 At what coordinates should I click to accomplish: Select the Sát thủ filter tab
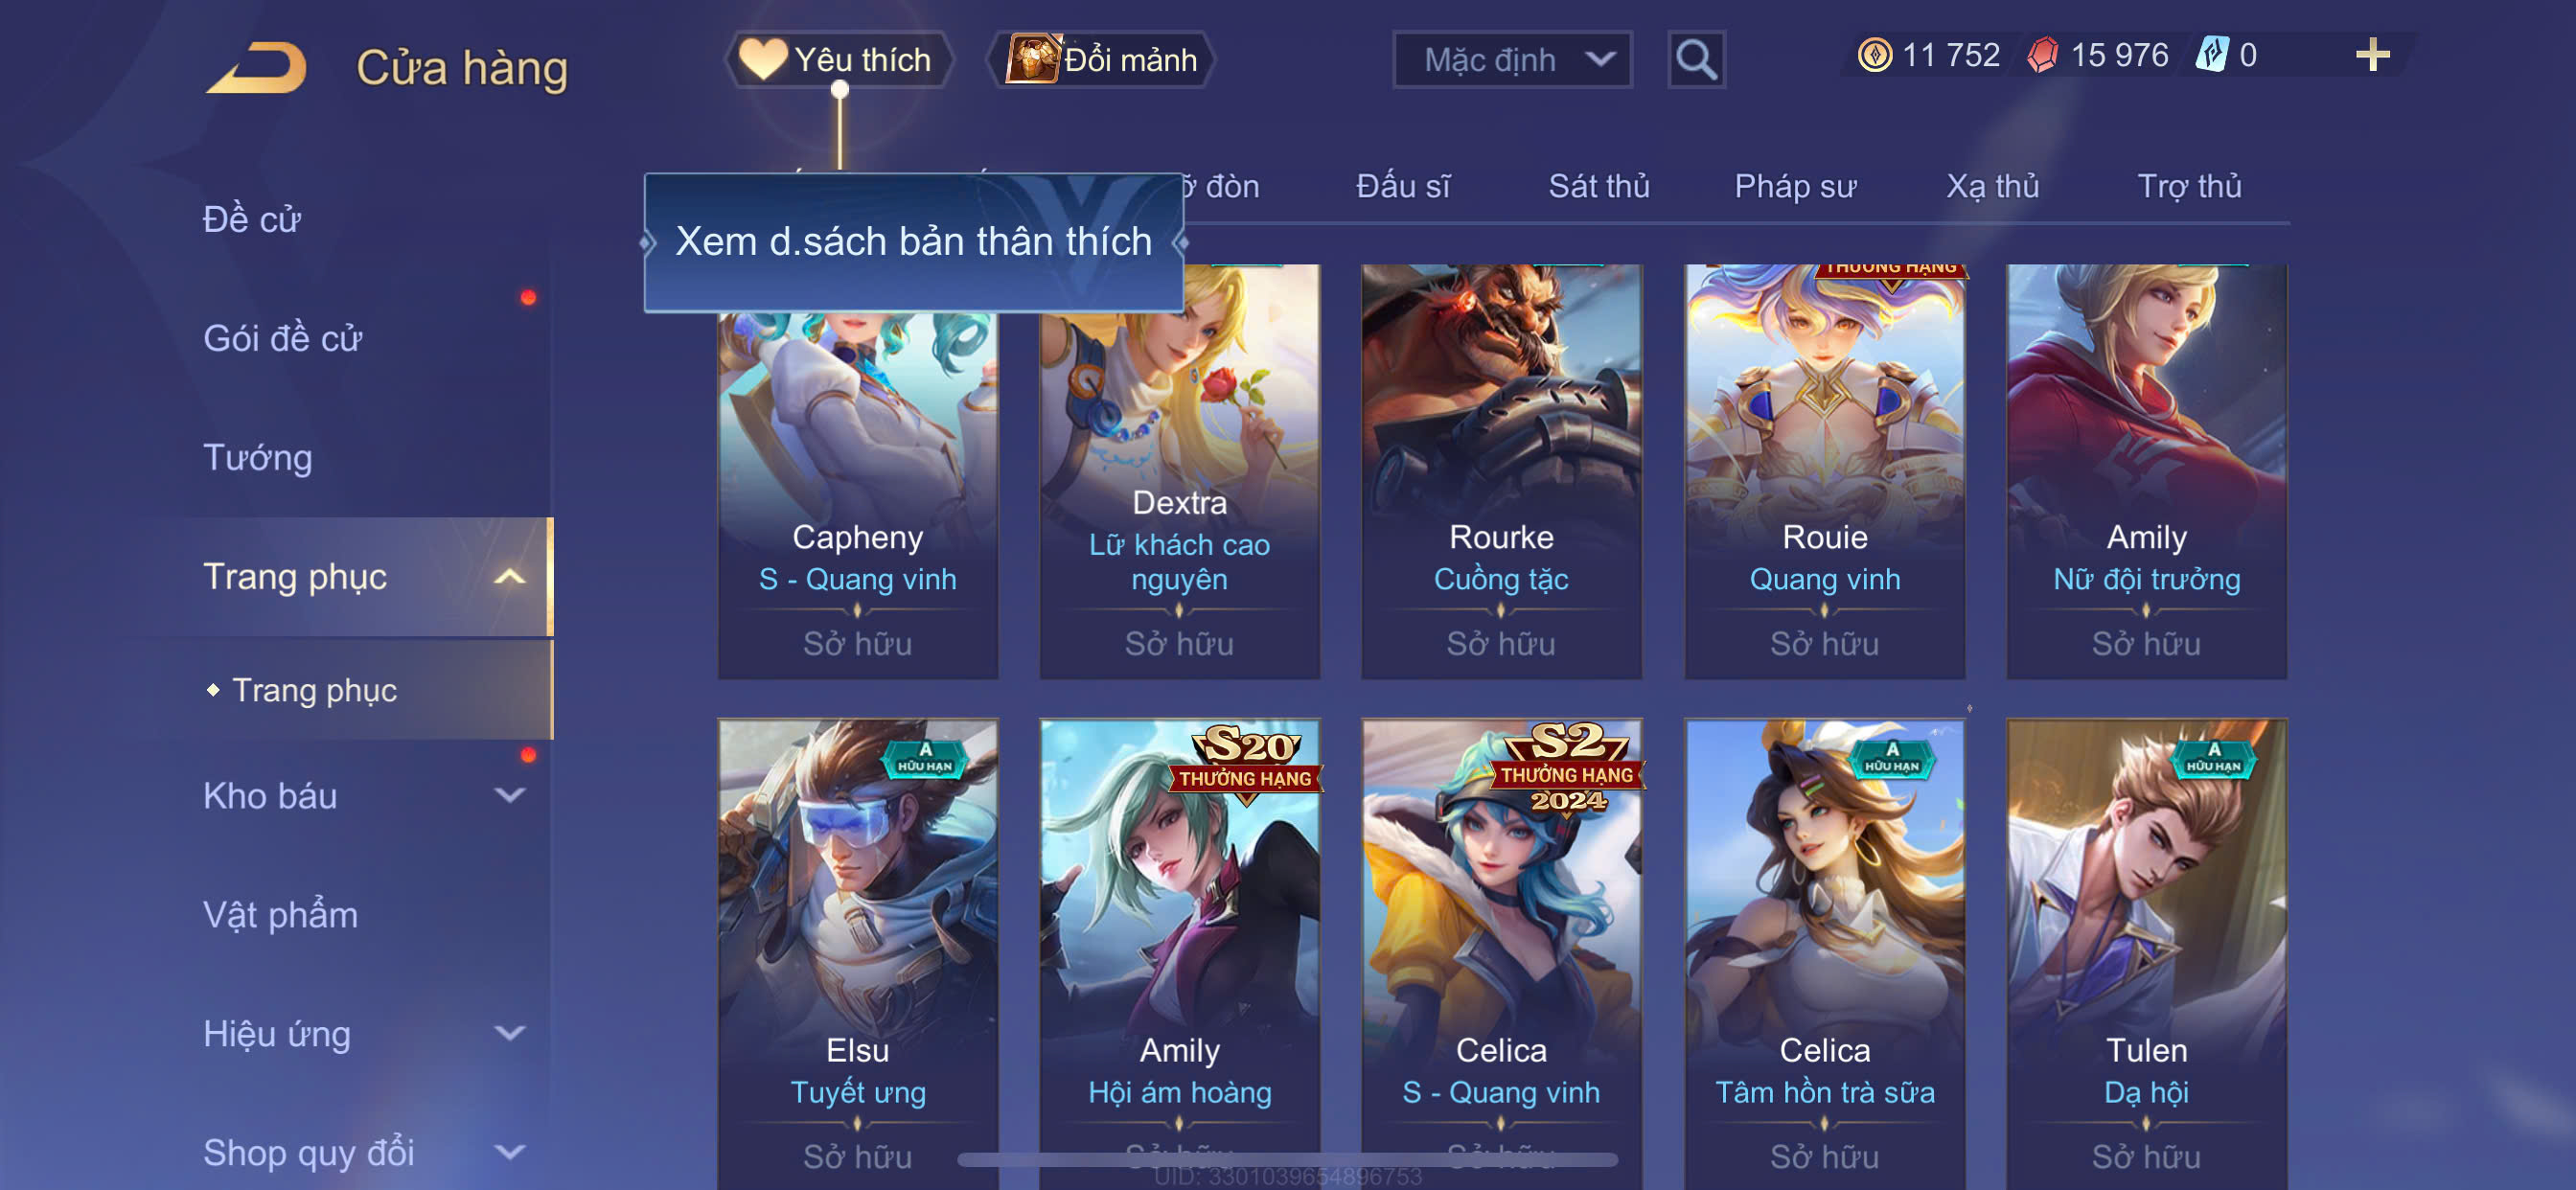click(1598, 186)
